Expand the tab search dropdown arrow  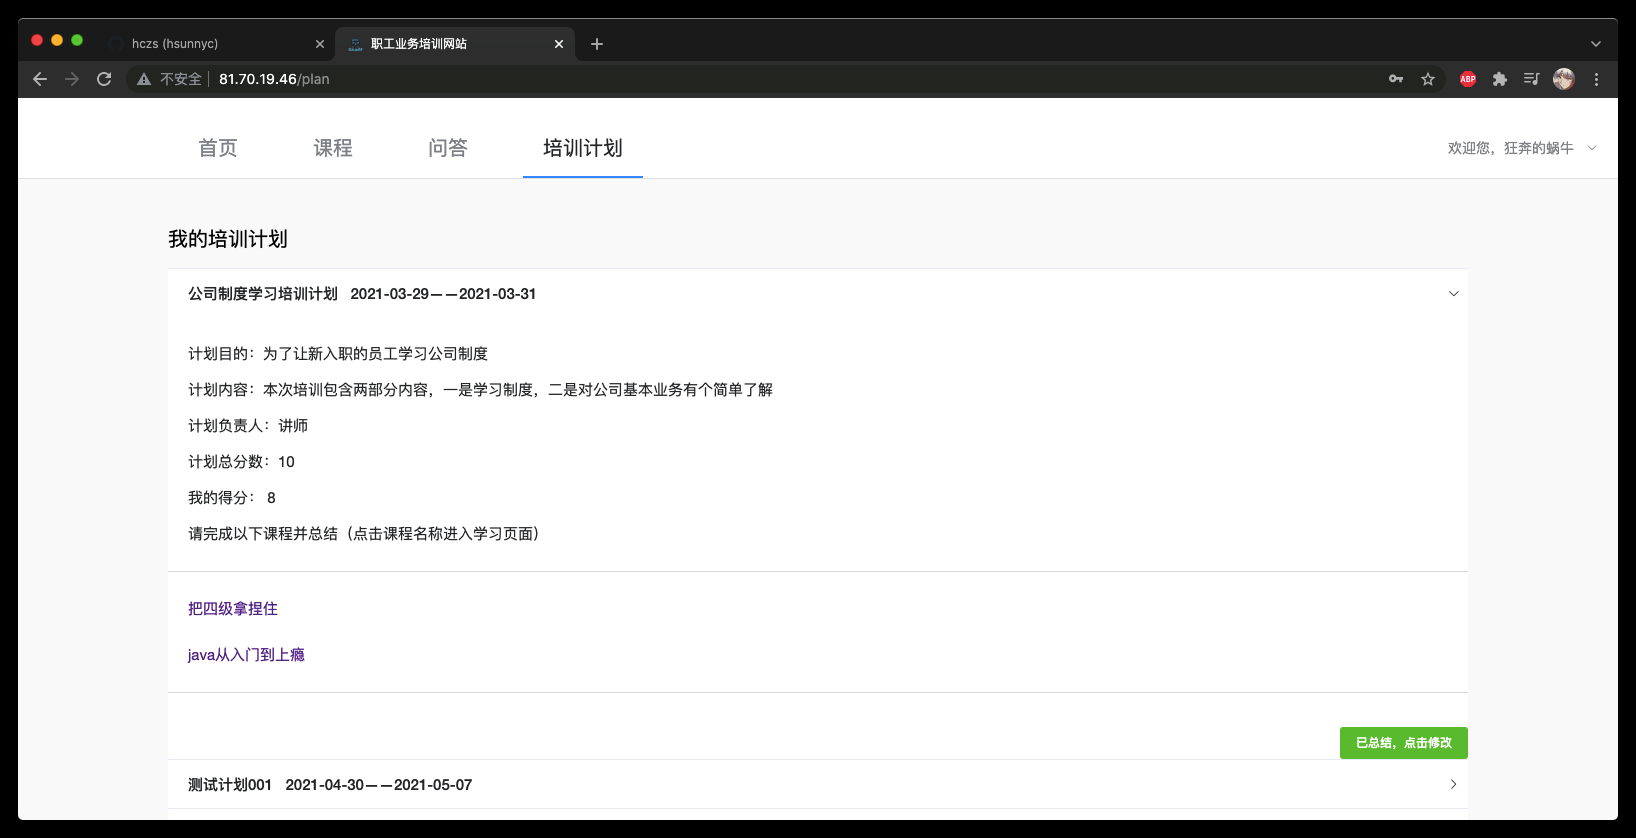pyautogui.click(x=1596, y=44)
